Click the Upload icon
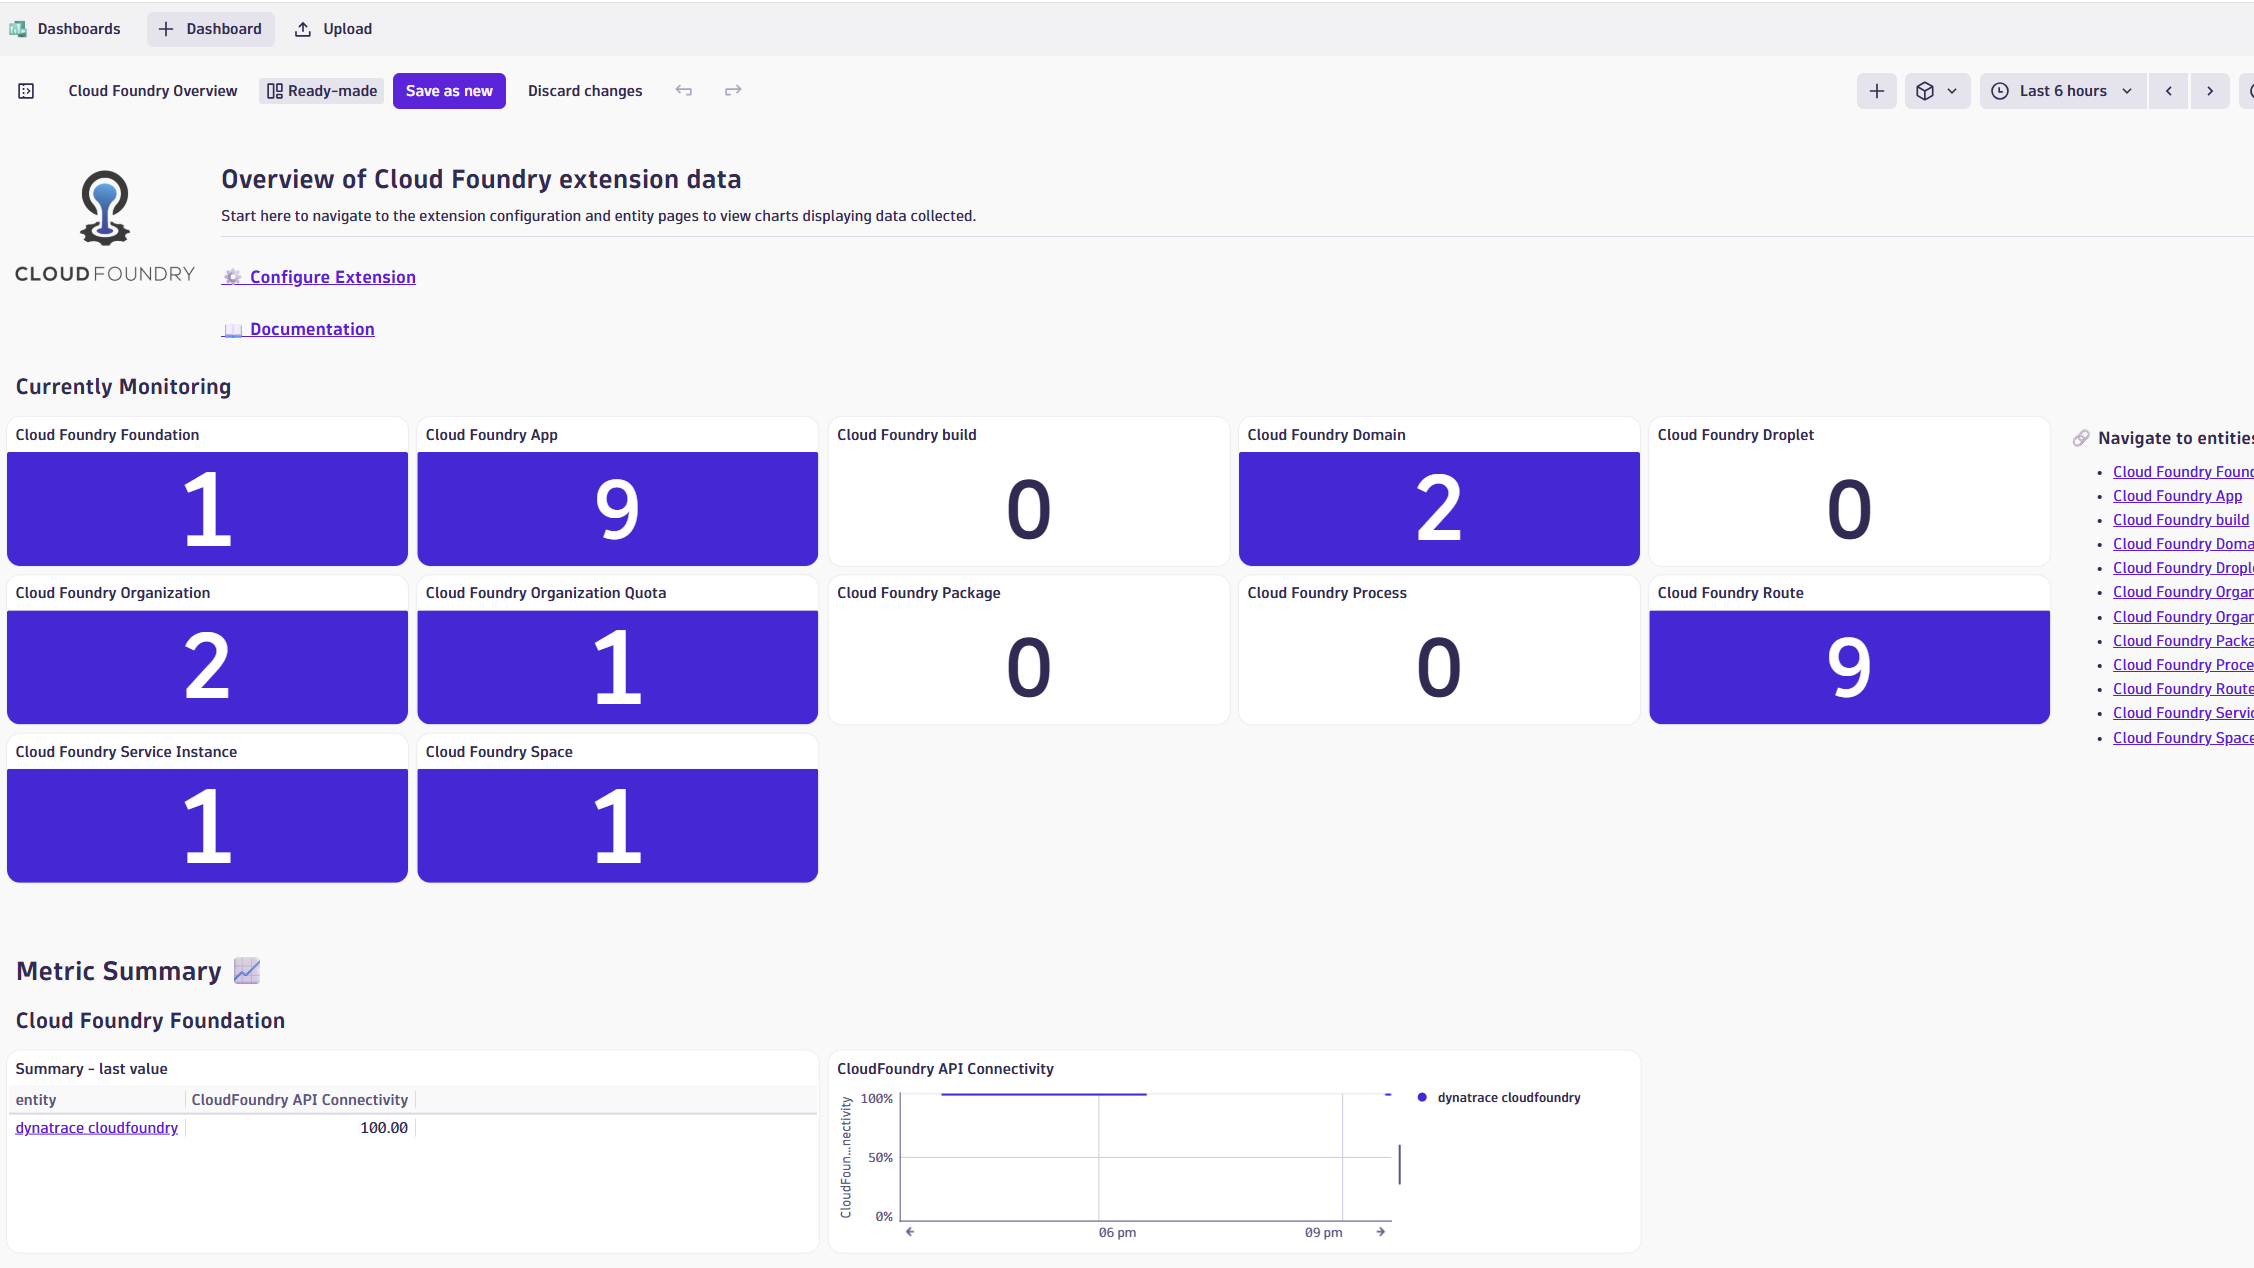The width and height of the screenshot is (2254, 1268). (x=303, y=29)
